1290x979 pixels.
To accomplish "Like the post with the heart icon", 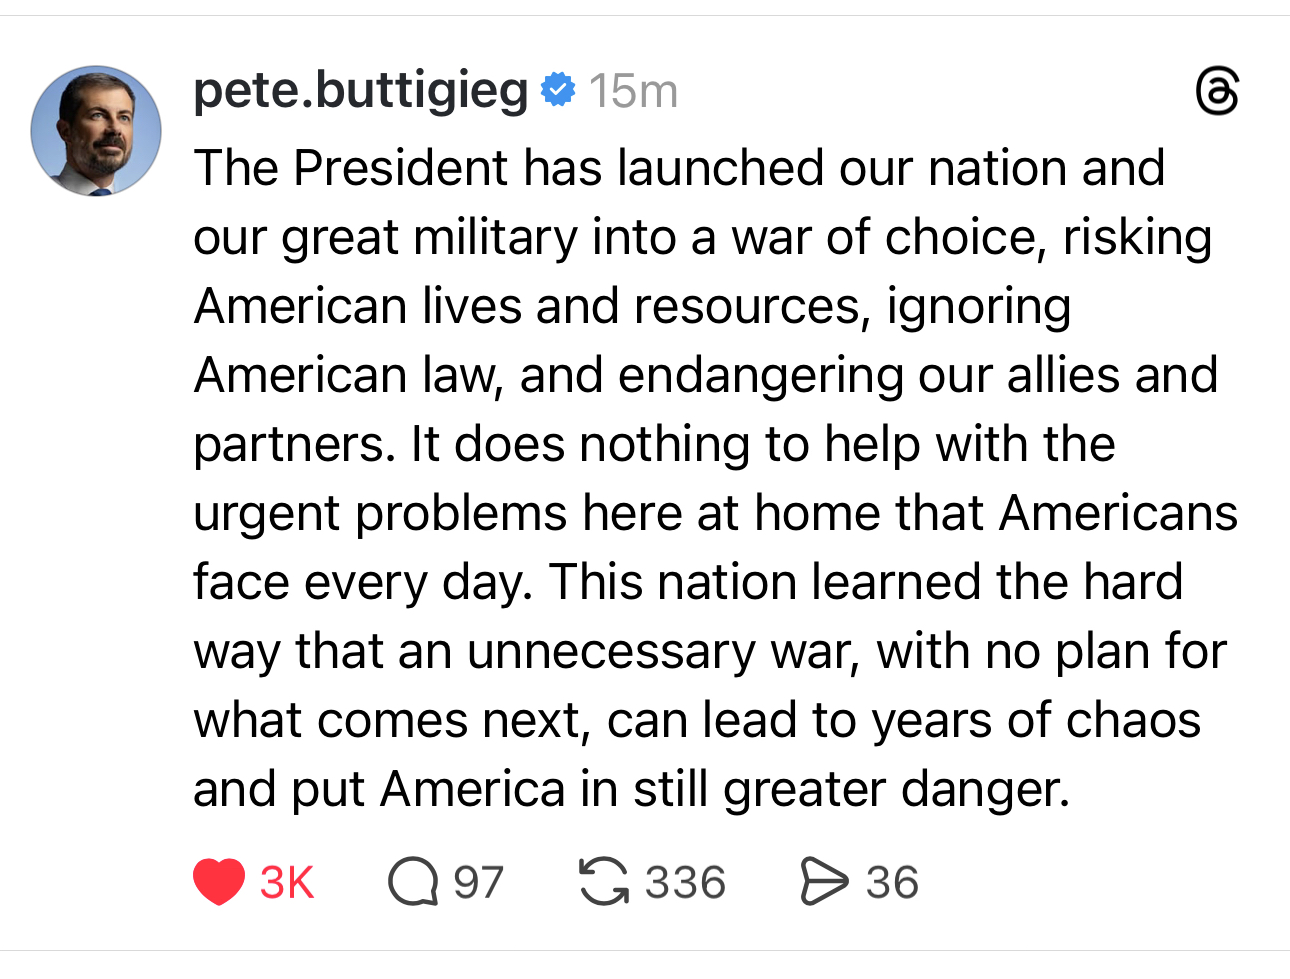I will tap(218, 882).
